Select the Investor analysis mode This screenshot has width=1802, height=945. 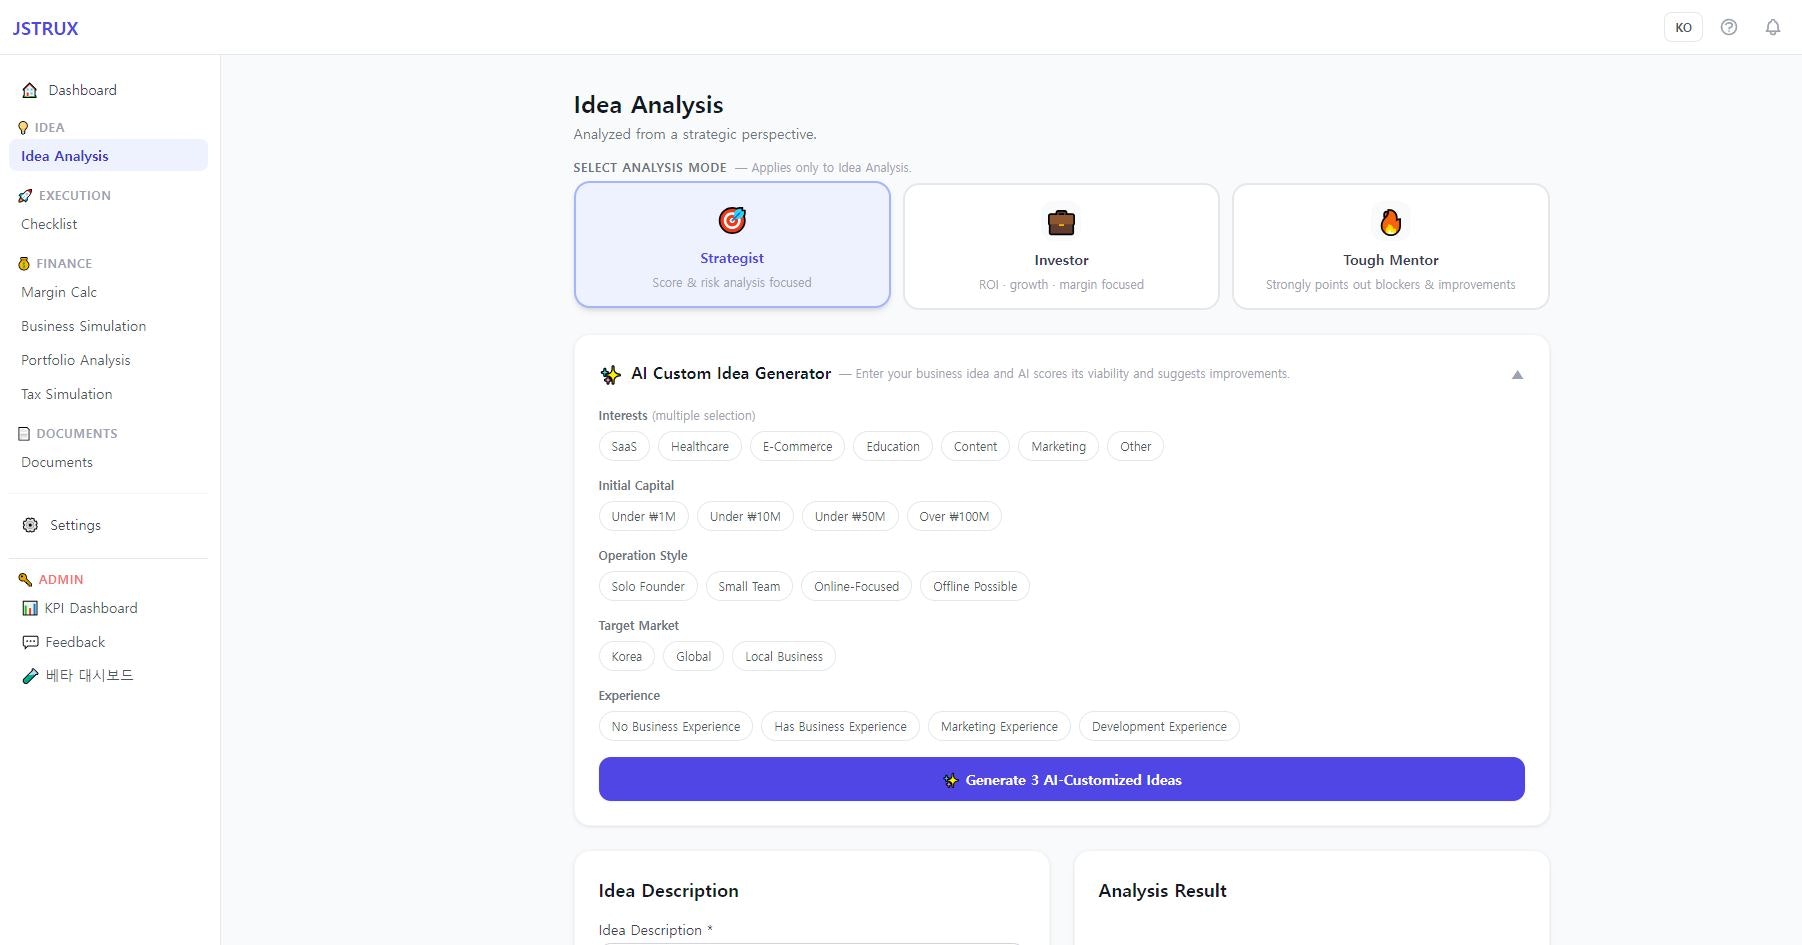(x=1061, y=246)
